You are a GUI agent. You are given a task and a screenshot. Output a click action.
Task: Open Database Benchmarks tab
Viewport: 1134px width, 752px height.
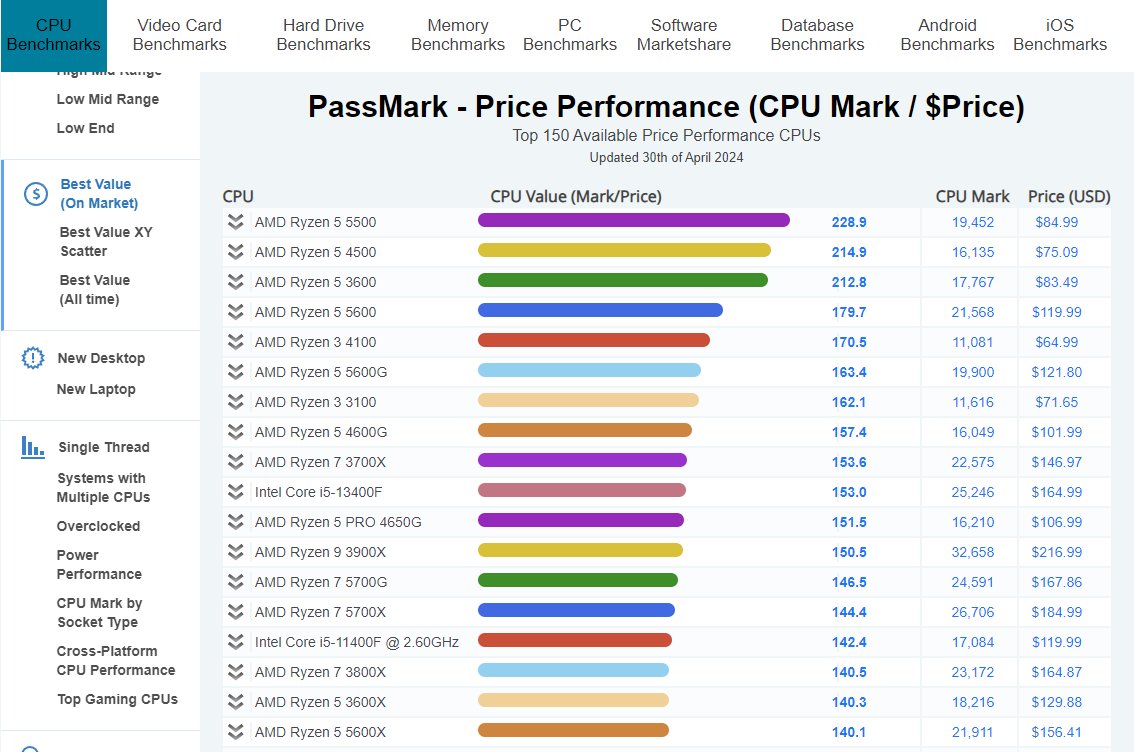[x=817, y=35]
